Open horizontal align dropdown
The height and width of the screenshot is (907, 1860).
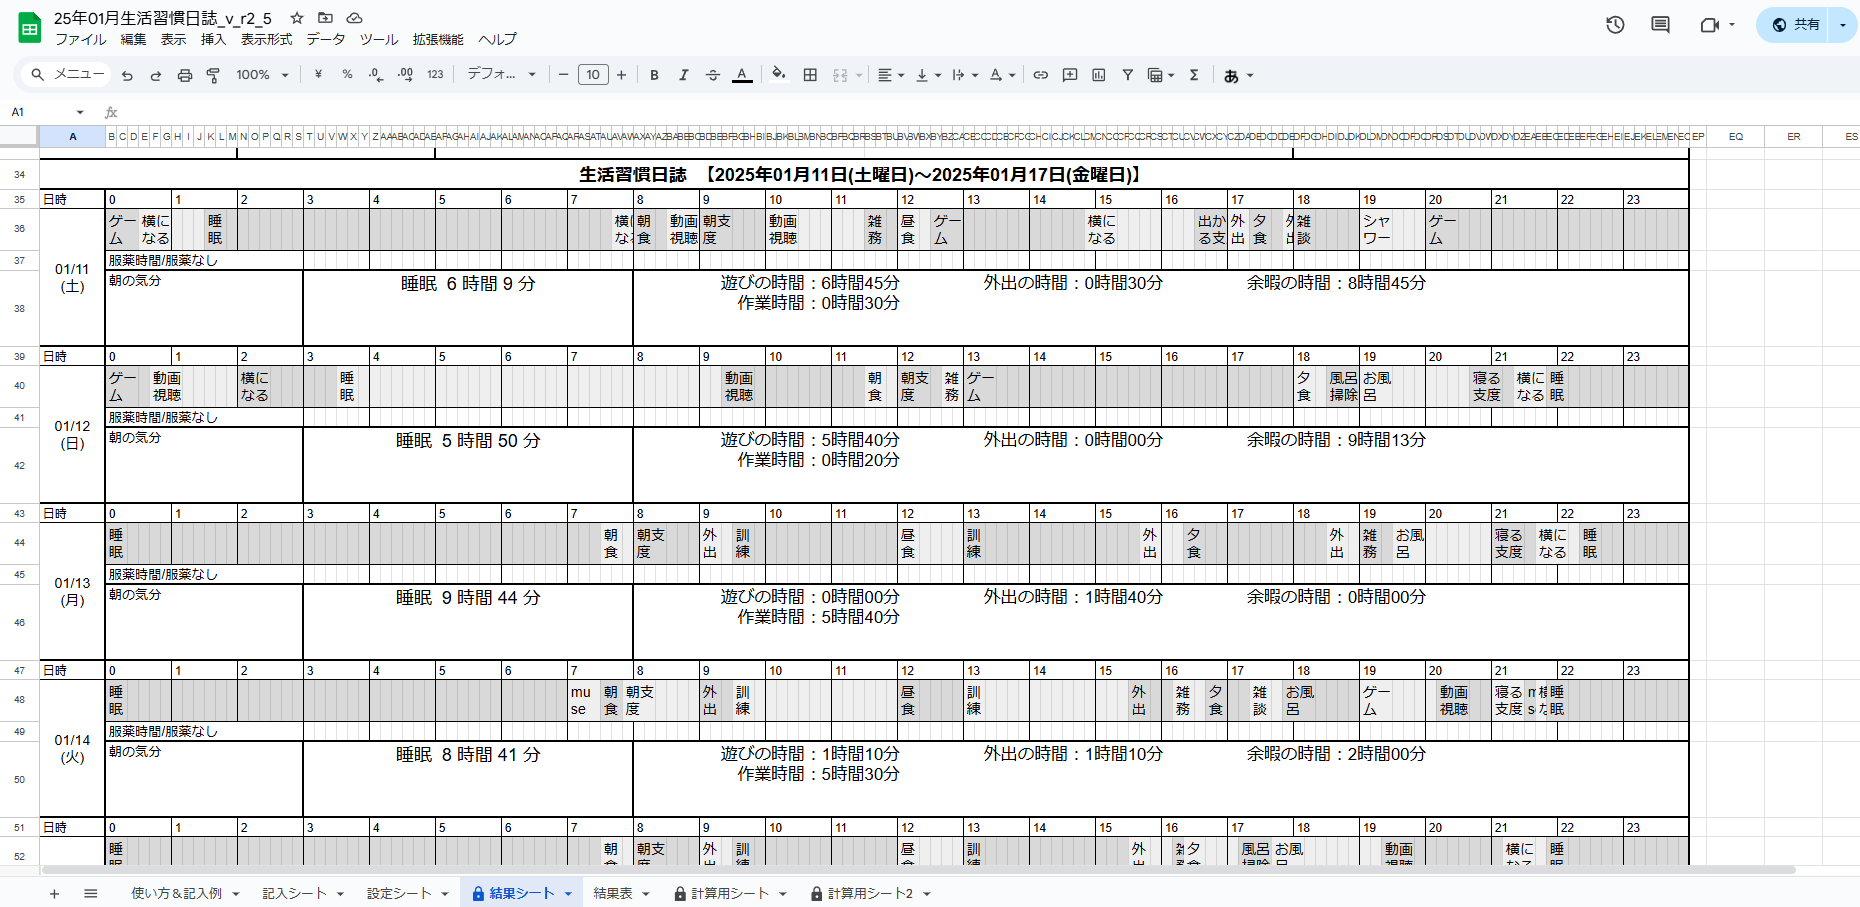click(x=891, y=75)
